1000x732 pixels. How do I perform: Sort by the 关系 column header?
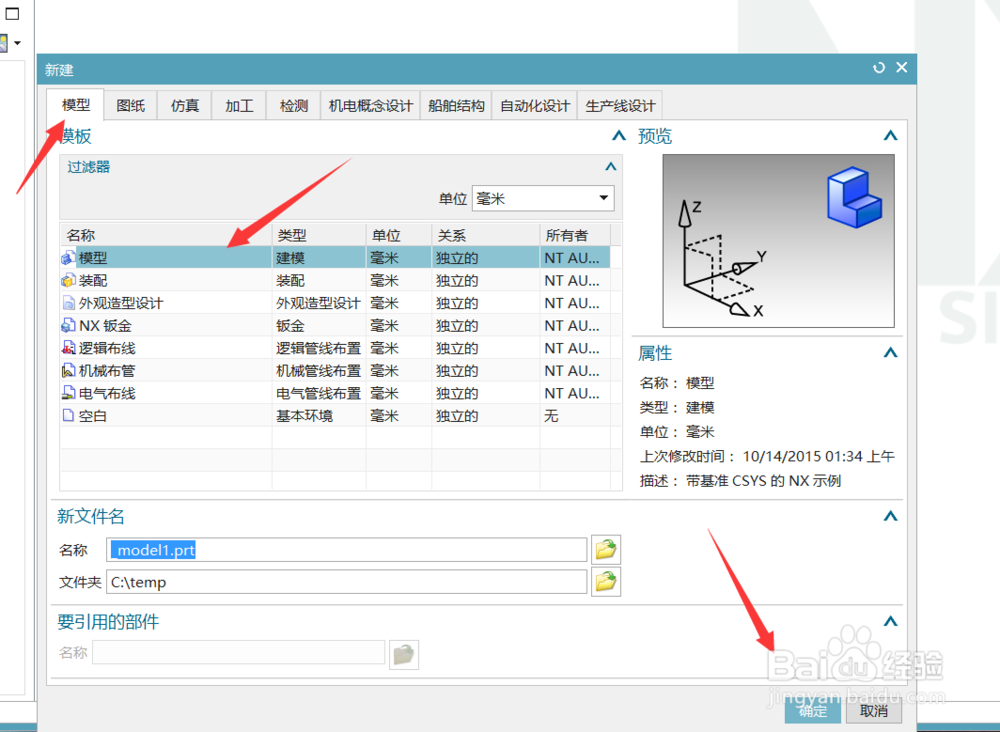[486, 235]
